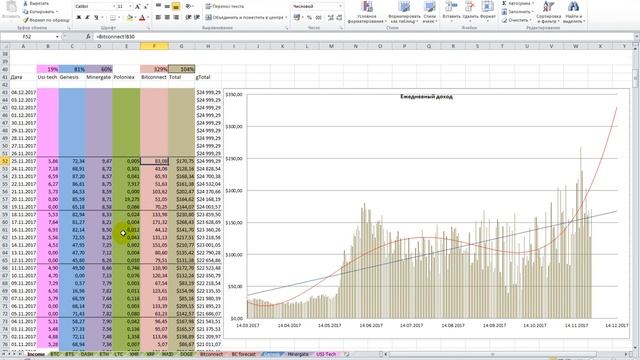Increase the indent
Image resolution: width=640 pixels, height=360 pixels.
tap(197, 18)
